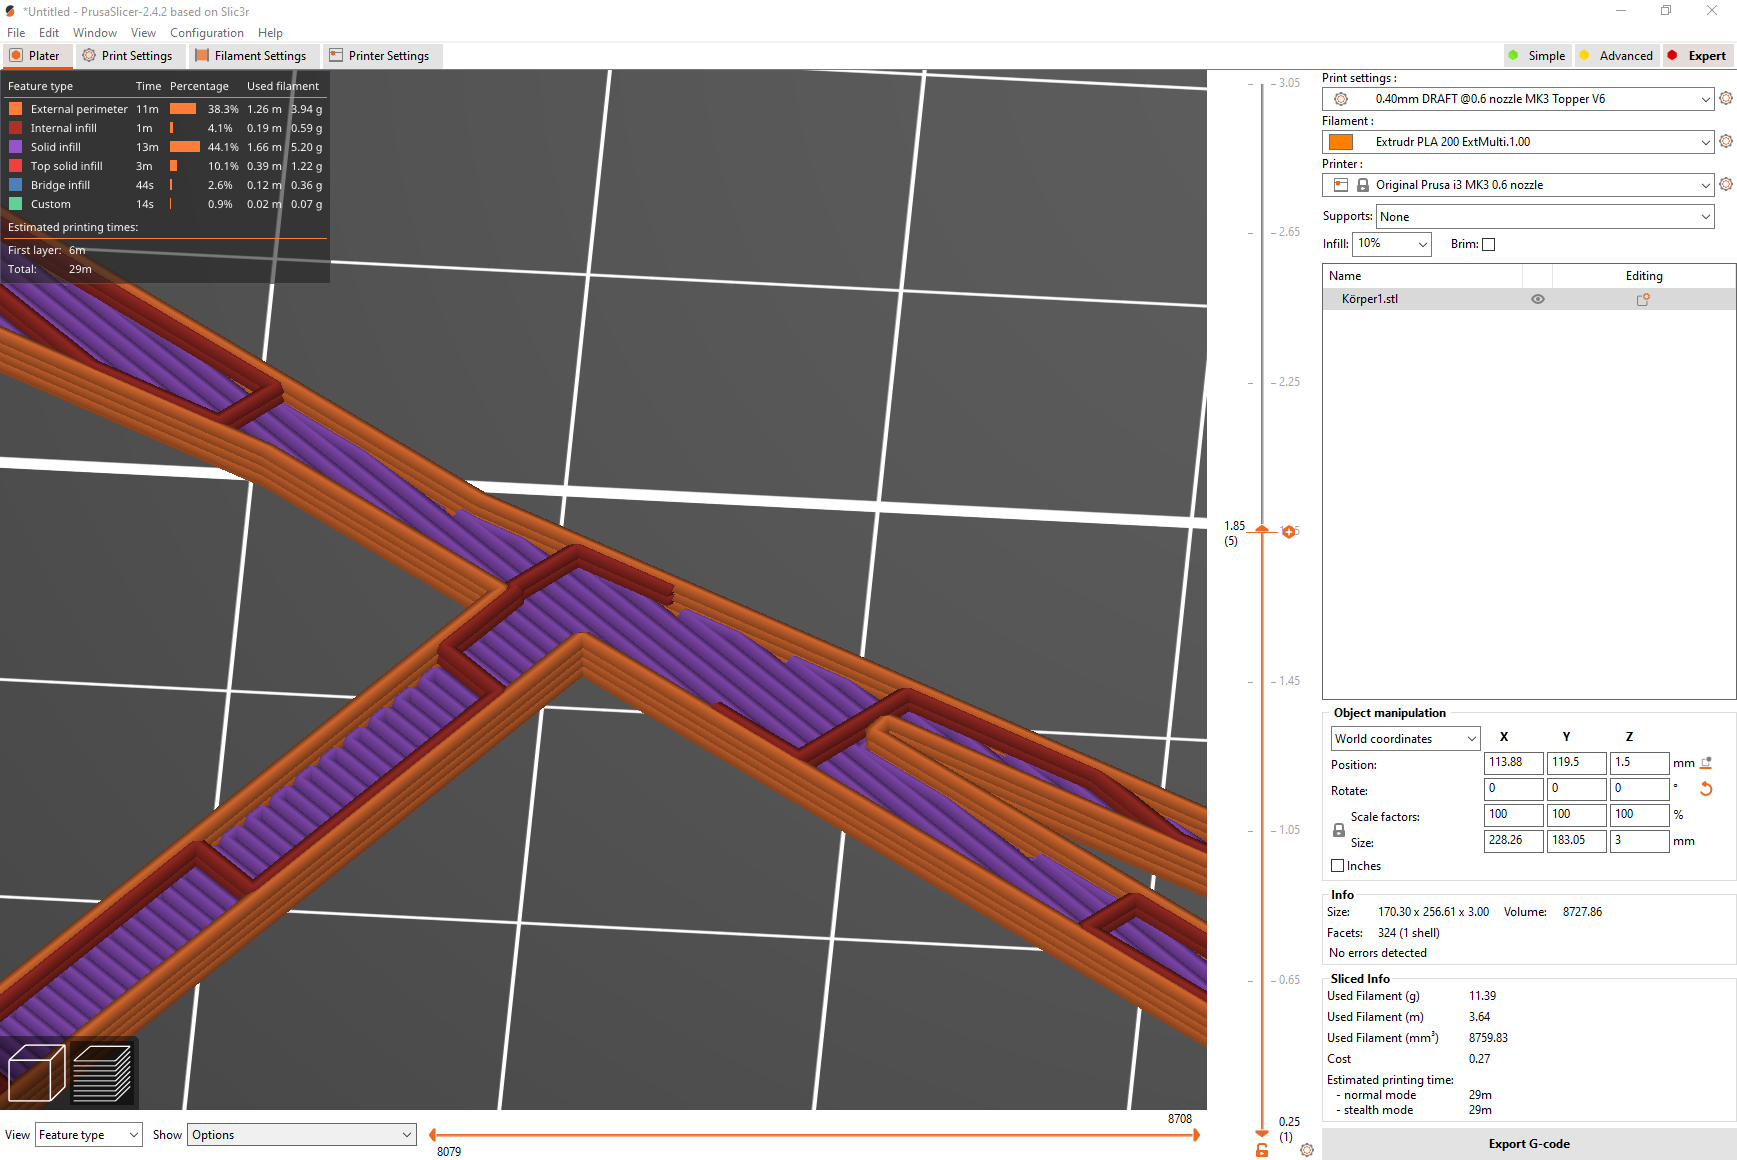Open the print settings preset dropdown
The width and height of the screenshot is (1737, 1160).
pos(1518,99)
